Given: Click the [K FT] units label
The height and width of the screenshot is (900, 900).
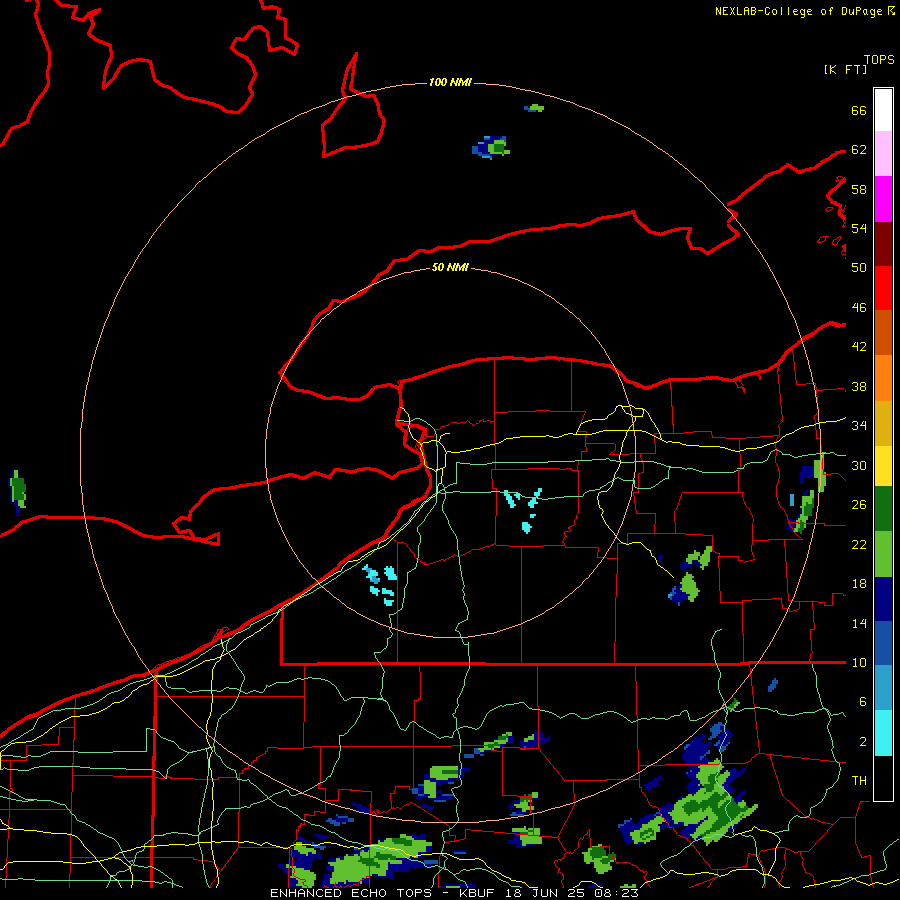Looking at the screenshot, I should pos(845,69).
